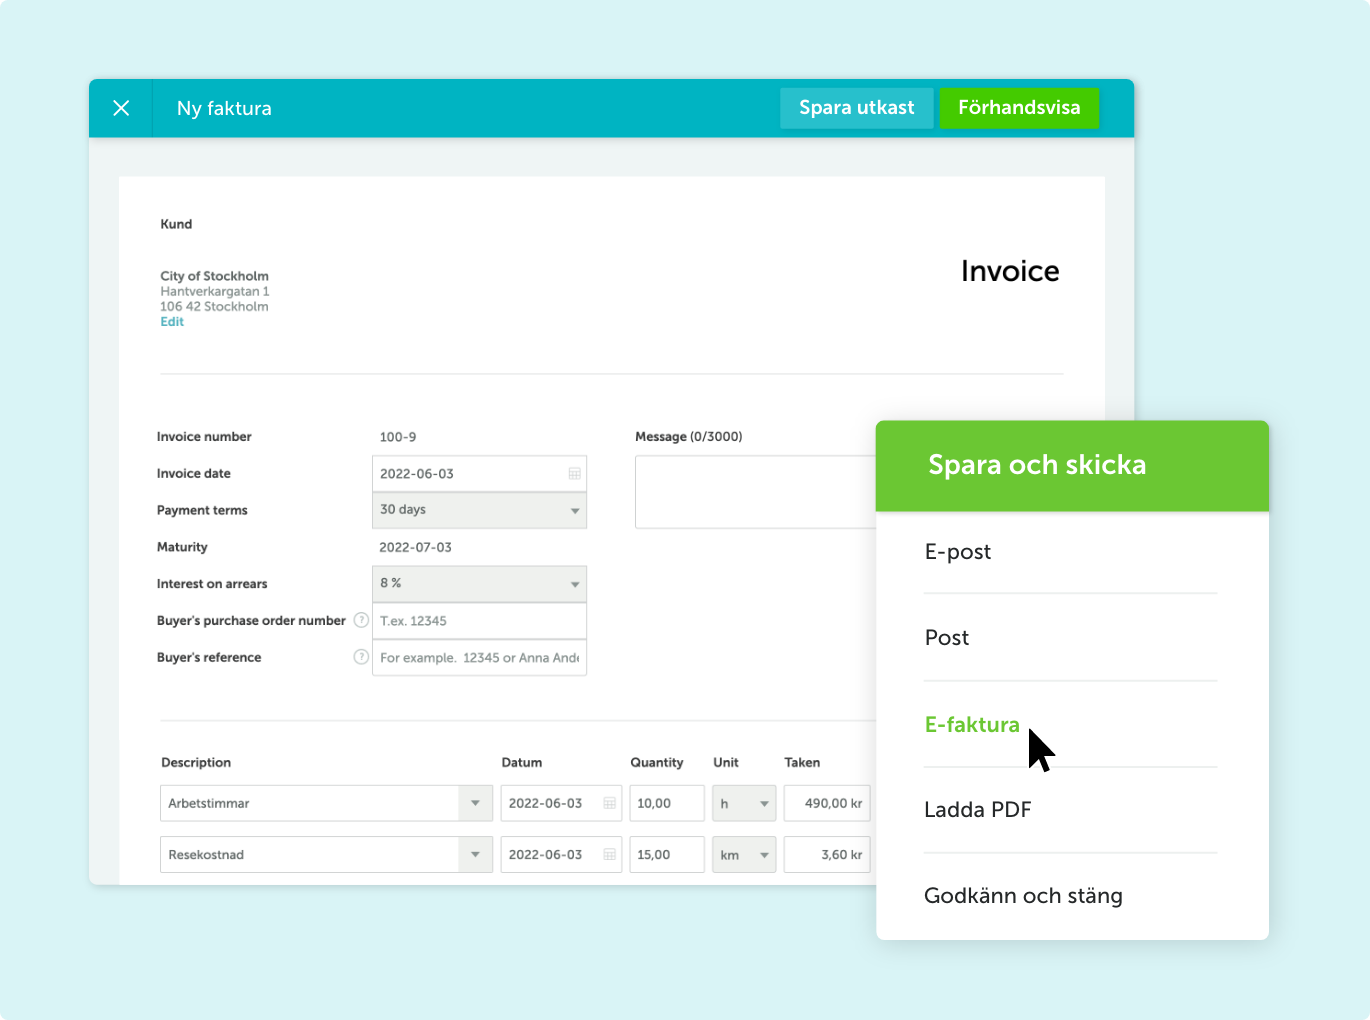Click the Ny faktura title text
The height and width of the screenshot is (1020, 1370).
pos(224,108)
